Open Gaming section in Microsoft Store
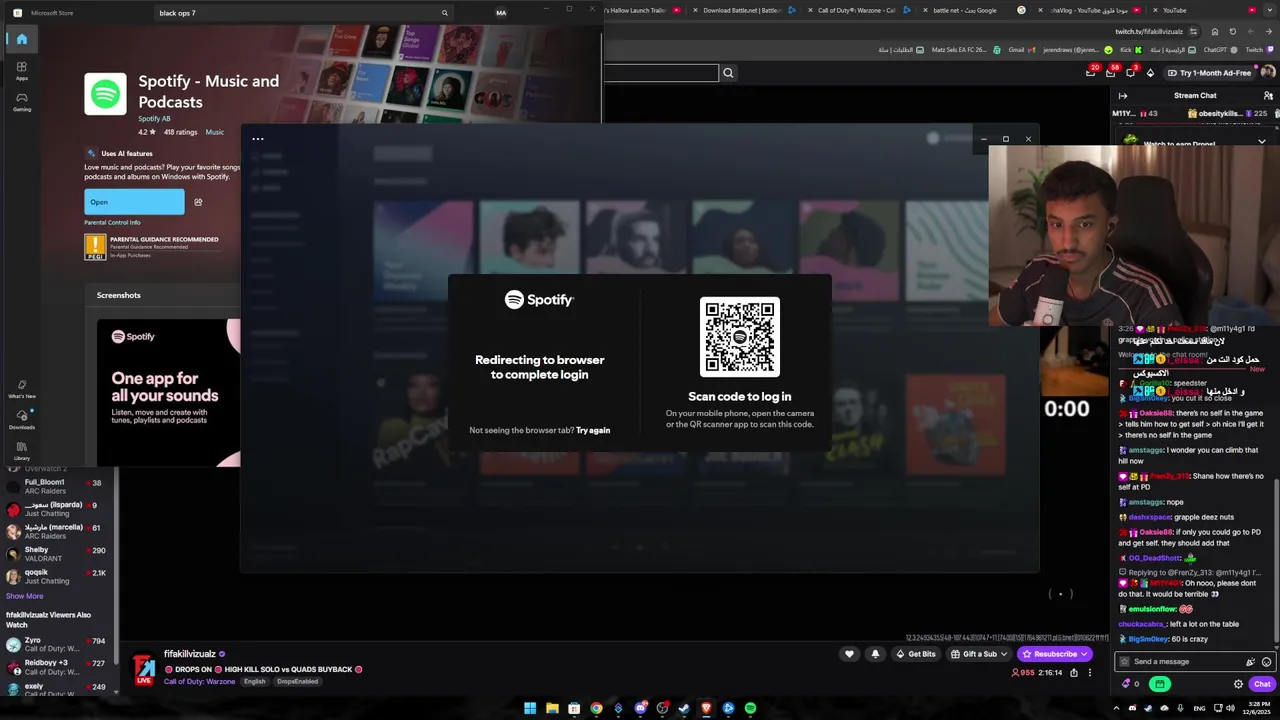This screenshot has width=1280, height=720. [21, 101]
